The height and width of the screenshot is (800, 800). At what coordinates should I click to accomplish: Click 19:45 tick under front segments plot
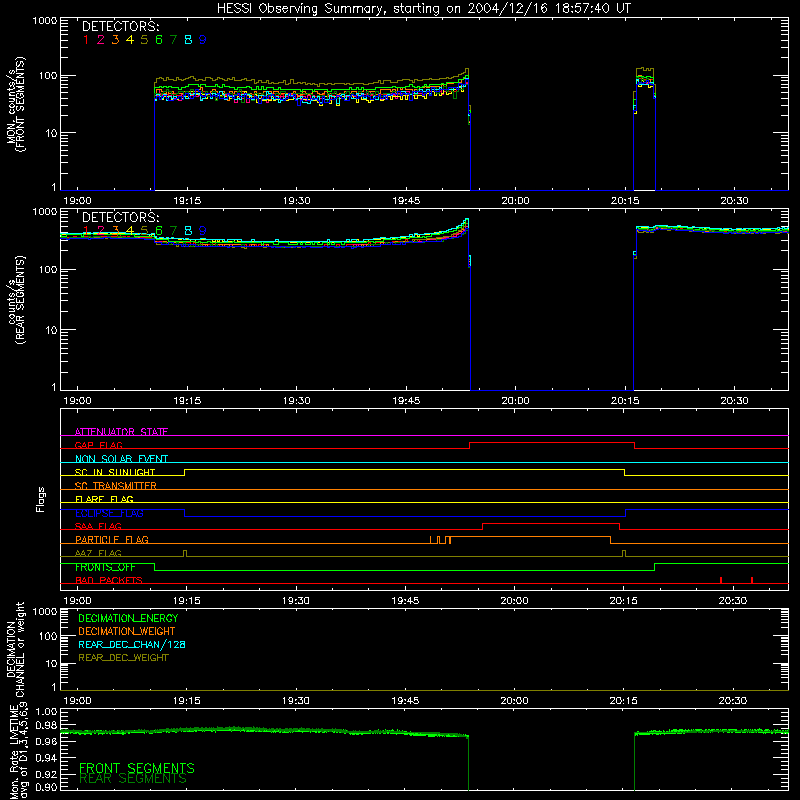click(406, 201)
